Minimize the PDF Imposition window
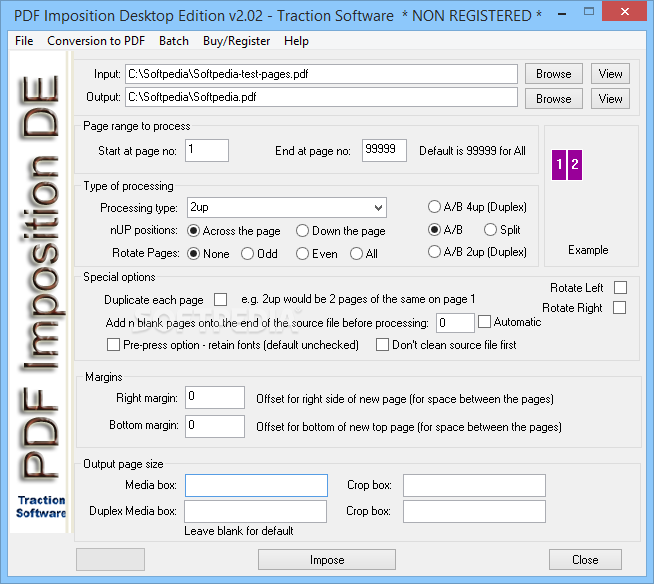This screenshot has width=654, height=584. [x=562, y=14]
